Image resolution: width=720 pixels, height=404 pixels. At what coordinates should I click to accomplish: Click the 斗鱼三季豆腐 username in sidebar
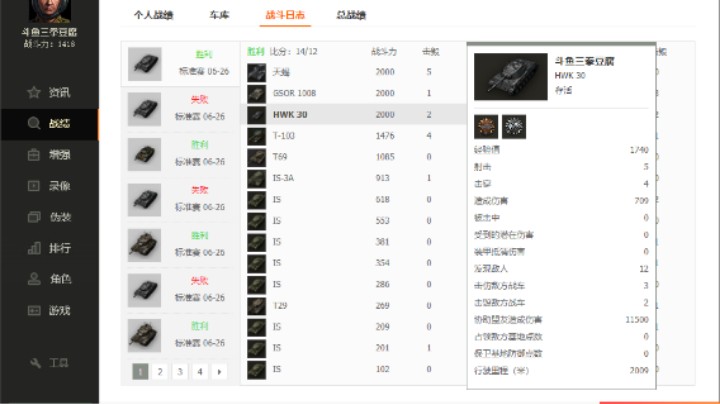point(49,32)
